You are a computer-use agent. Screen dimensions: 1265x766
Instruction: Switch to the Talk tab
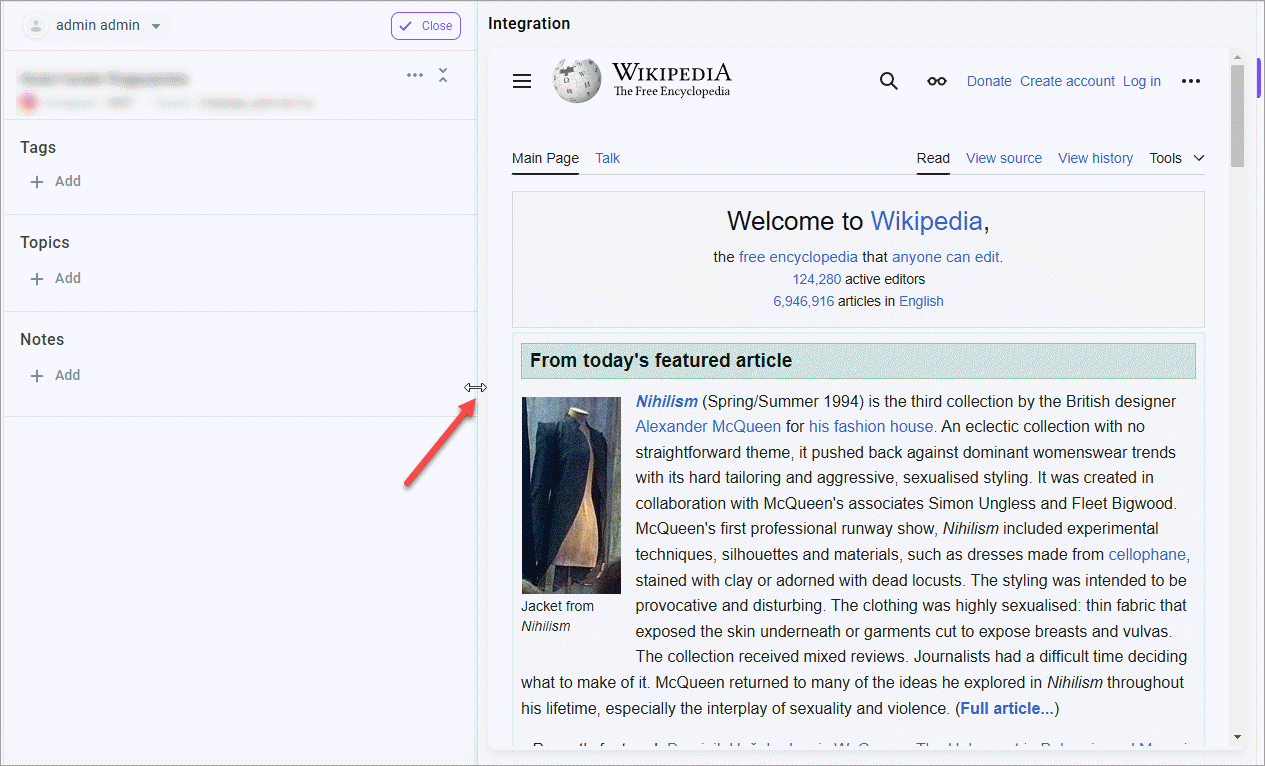(x=607, y=158)
